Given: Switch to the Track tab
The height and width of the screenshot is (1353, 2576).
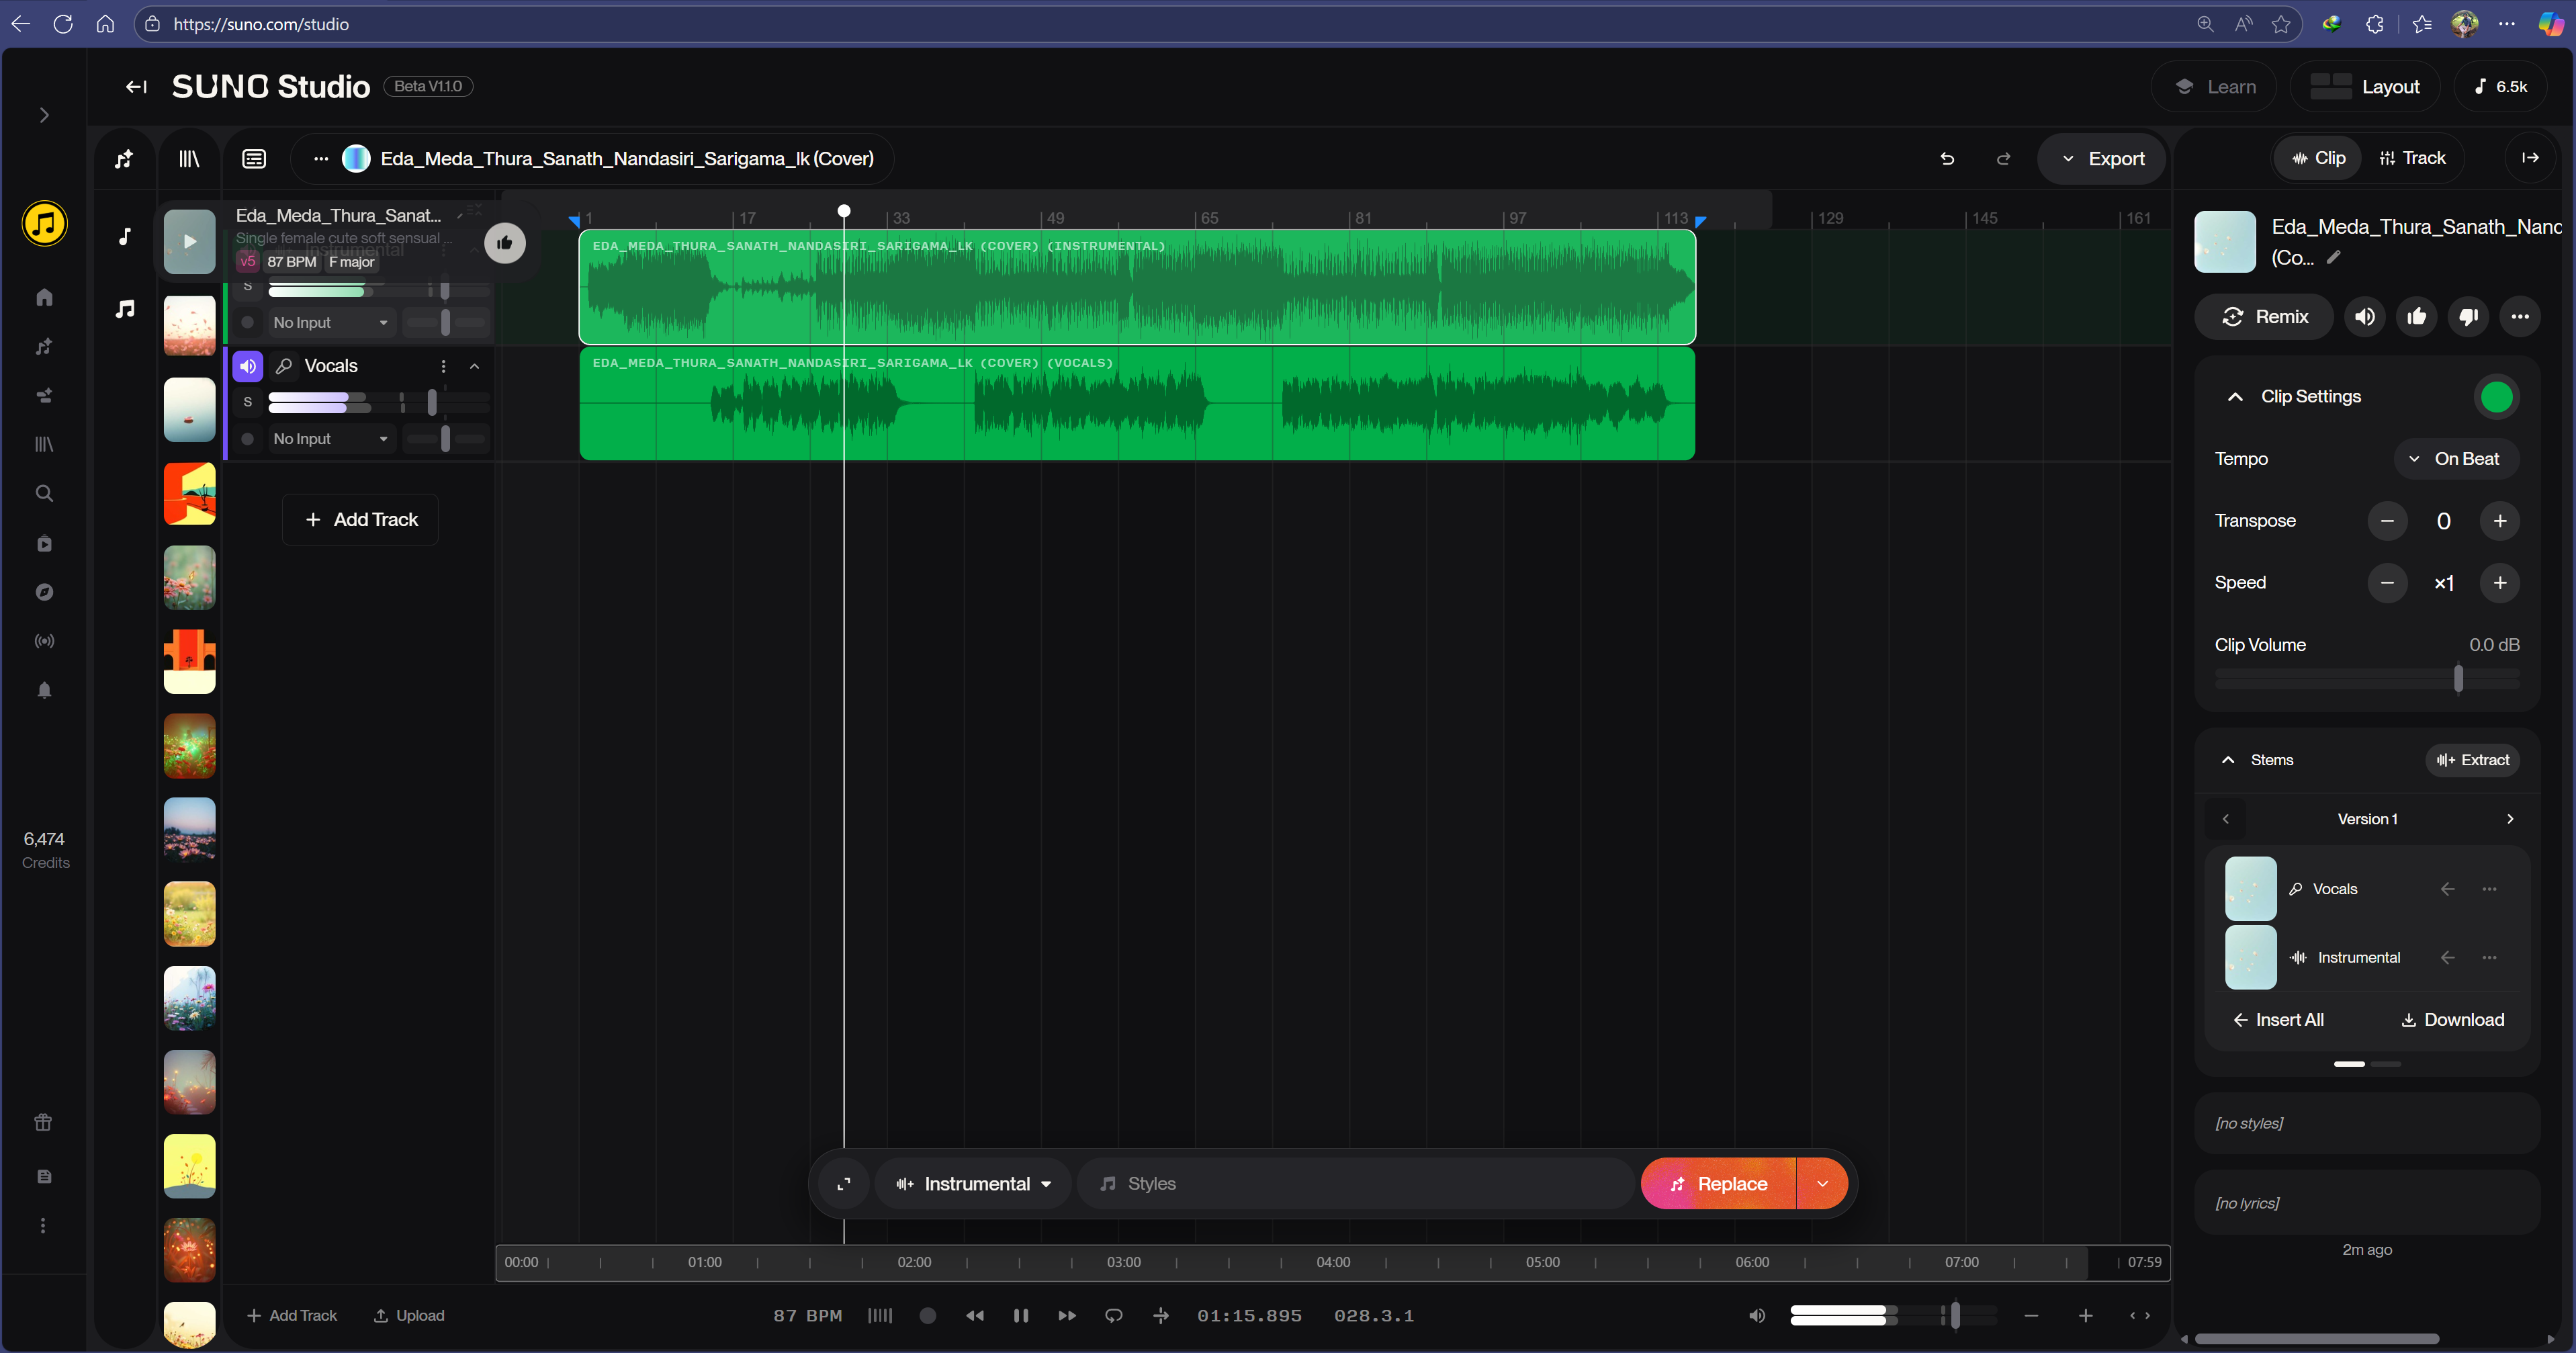Looking at the screenshot, I should (x=2412, y=158).
